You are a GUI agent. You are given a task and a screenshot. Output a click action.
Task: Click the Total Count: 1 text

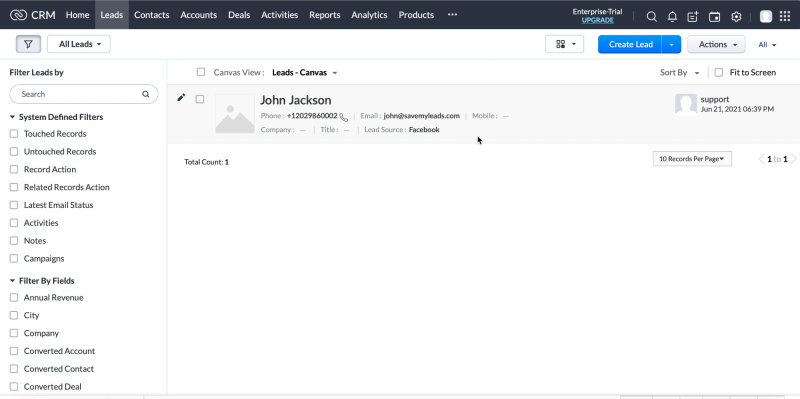coord(207,162)
